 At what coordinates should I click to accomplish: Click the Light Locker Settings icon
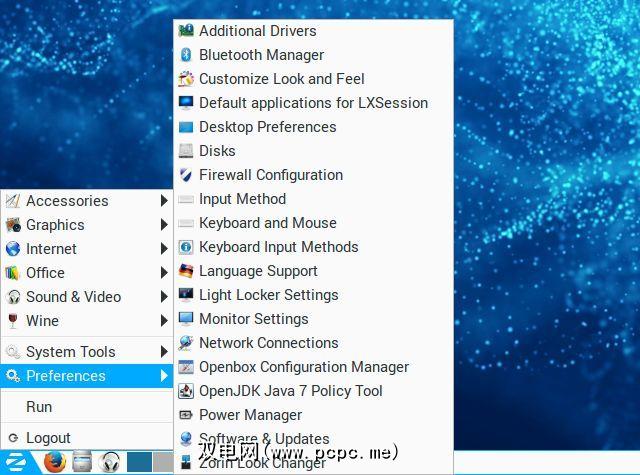pos(186,295)
